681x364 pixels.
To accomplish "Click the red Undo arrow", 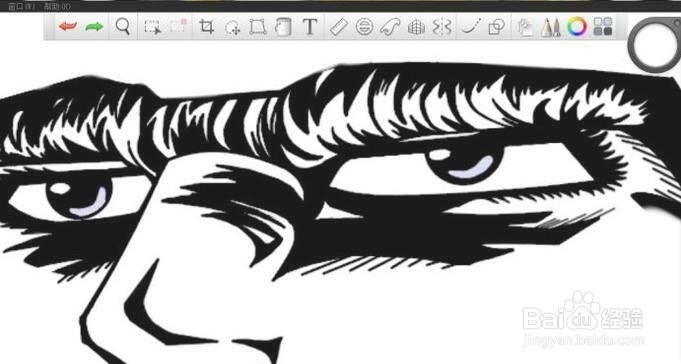I will click(68, 26).
